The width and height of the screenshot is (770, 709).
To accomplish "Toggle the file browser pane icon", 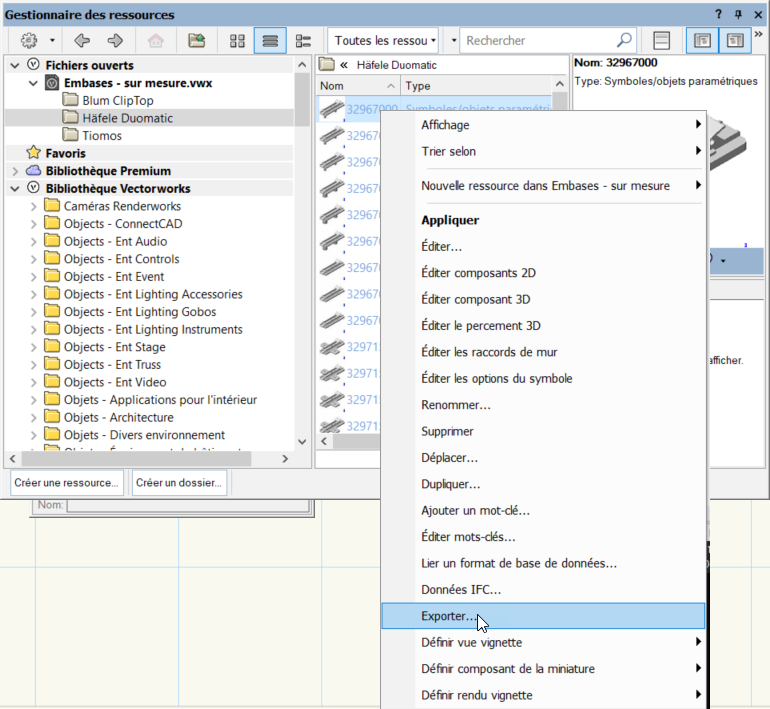I will (702, 40).
